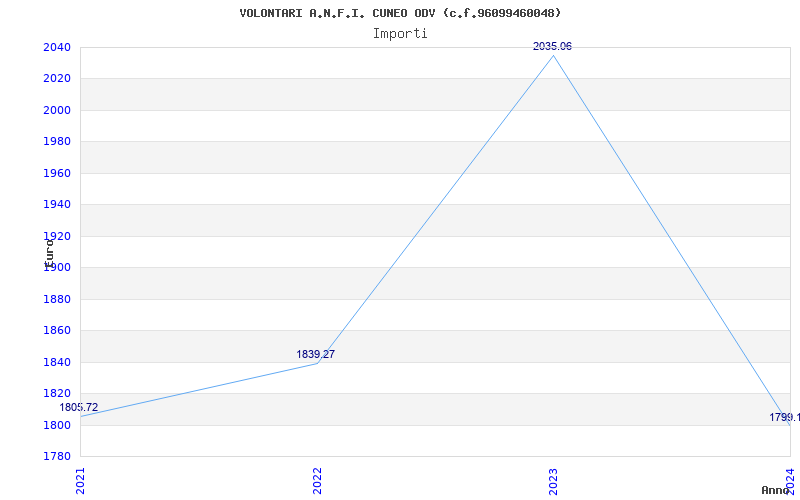Click the data label 2035.06
Screen dimensions: 800x500
click(x=553, y=46)
